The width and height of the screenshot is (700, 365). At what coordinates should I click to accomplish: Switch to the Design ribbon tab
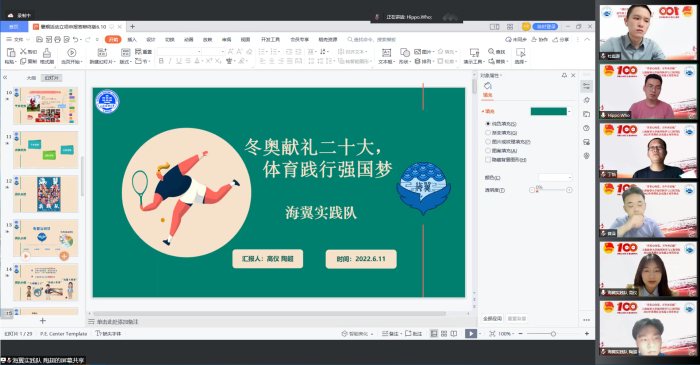[x=151, y=40]
